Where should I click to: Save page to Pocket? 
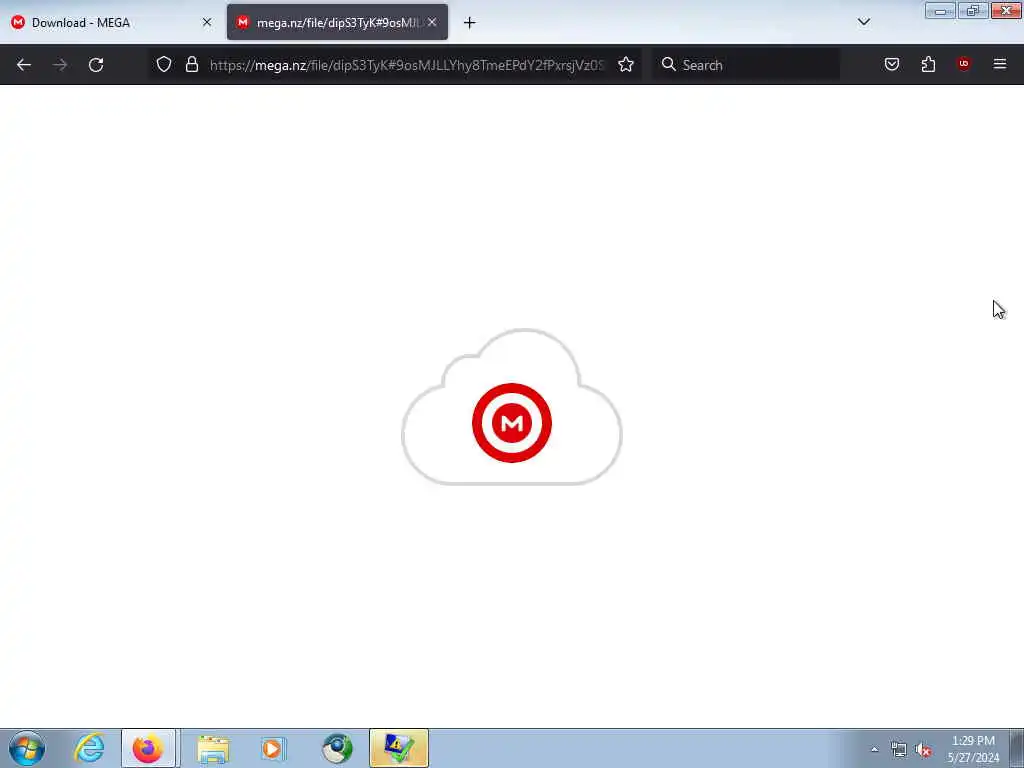coord(892,64)
